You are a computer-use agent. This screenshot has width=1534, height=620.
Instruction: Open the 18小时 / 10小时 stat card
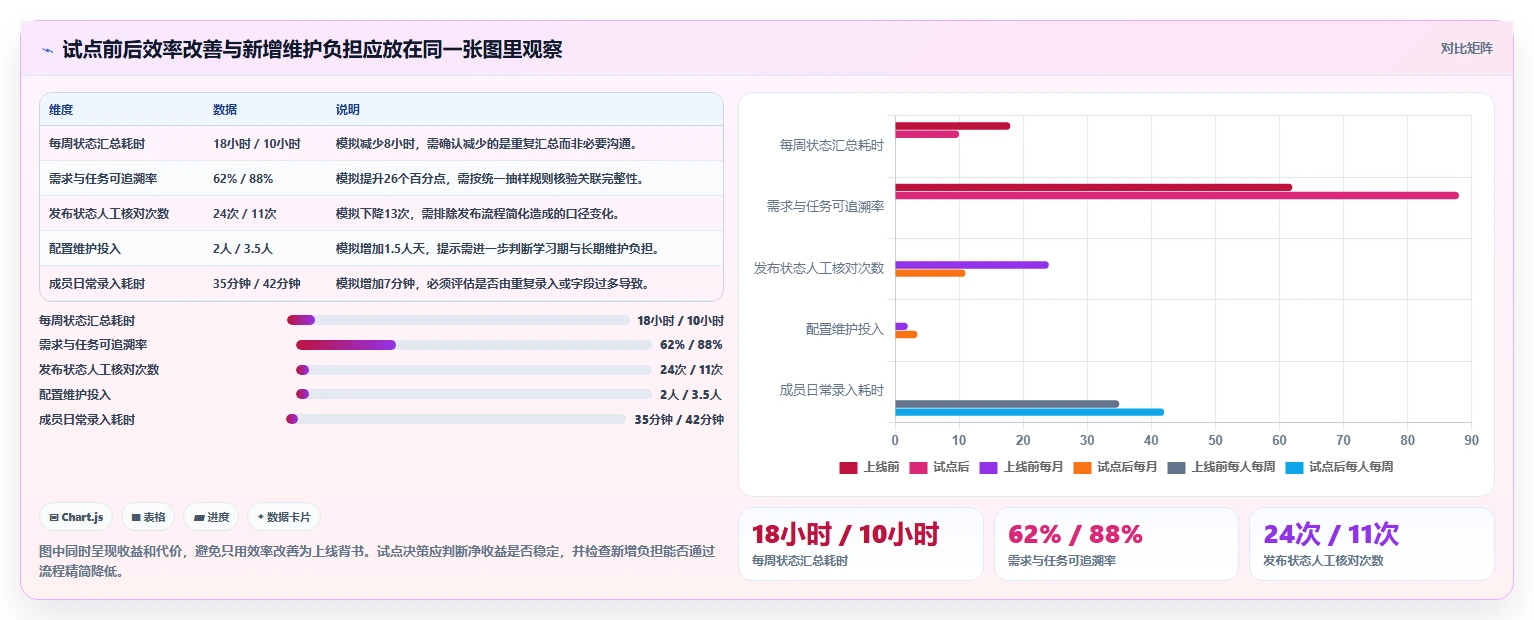click(861, 544)
